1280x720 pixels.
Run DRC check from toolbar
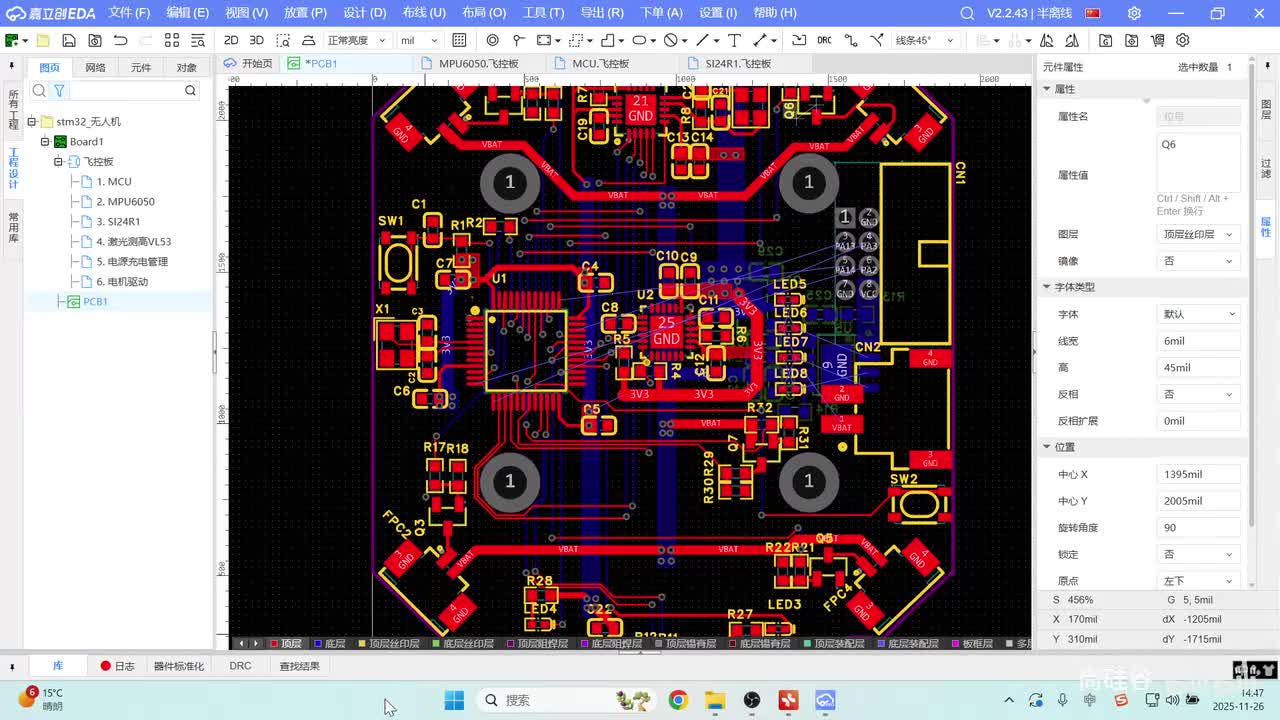coord(824,40)
